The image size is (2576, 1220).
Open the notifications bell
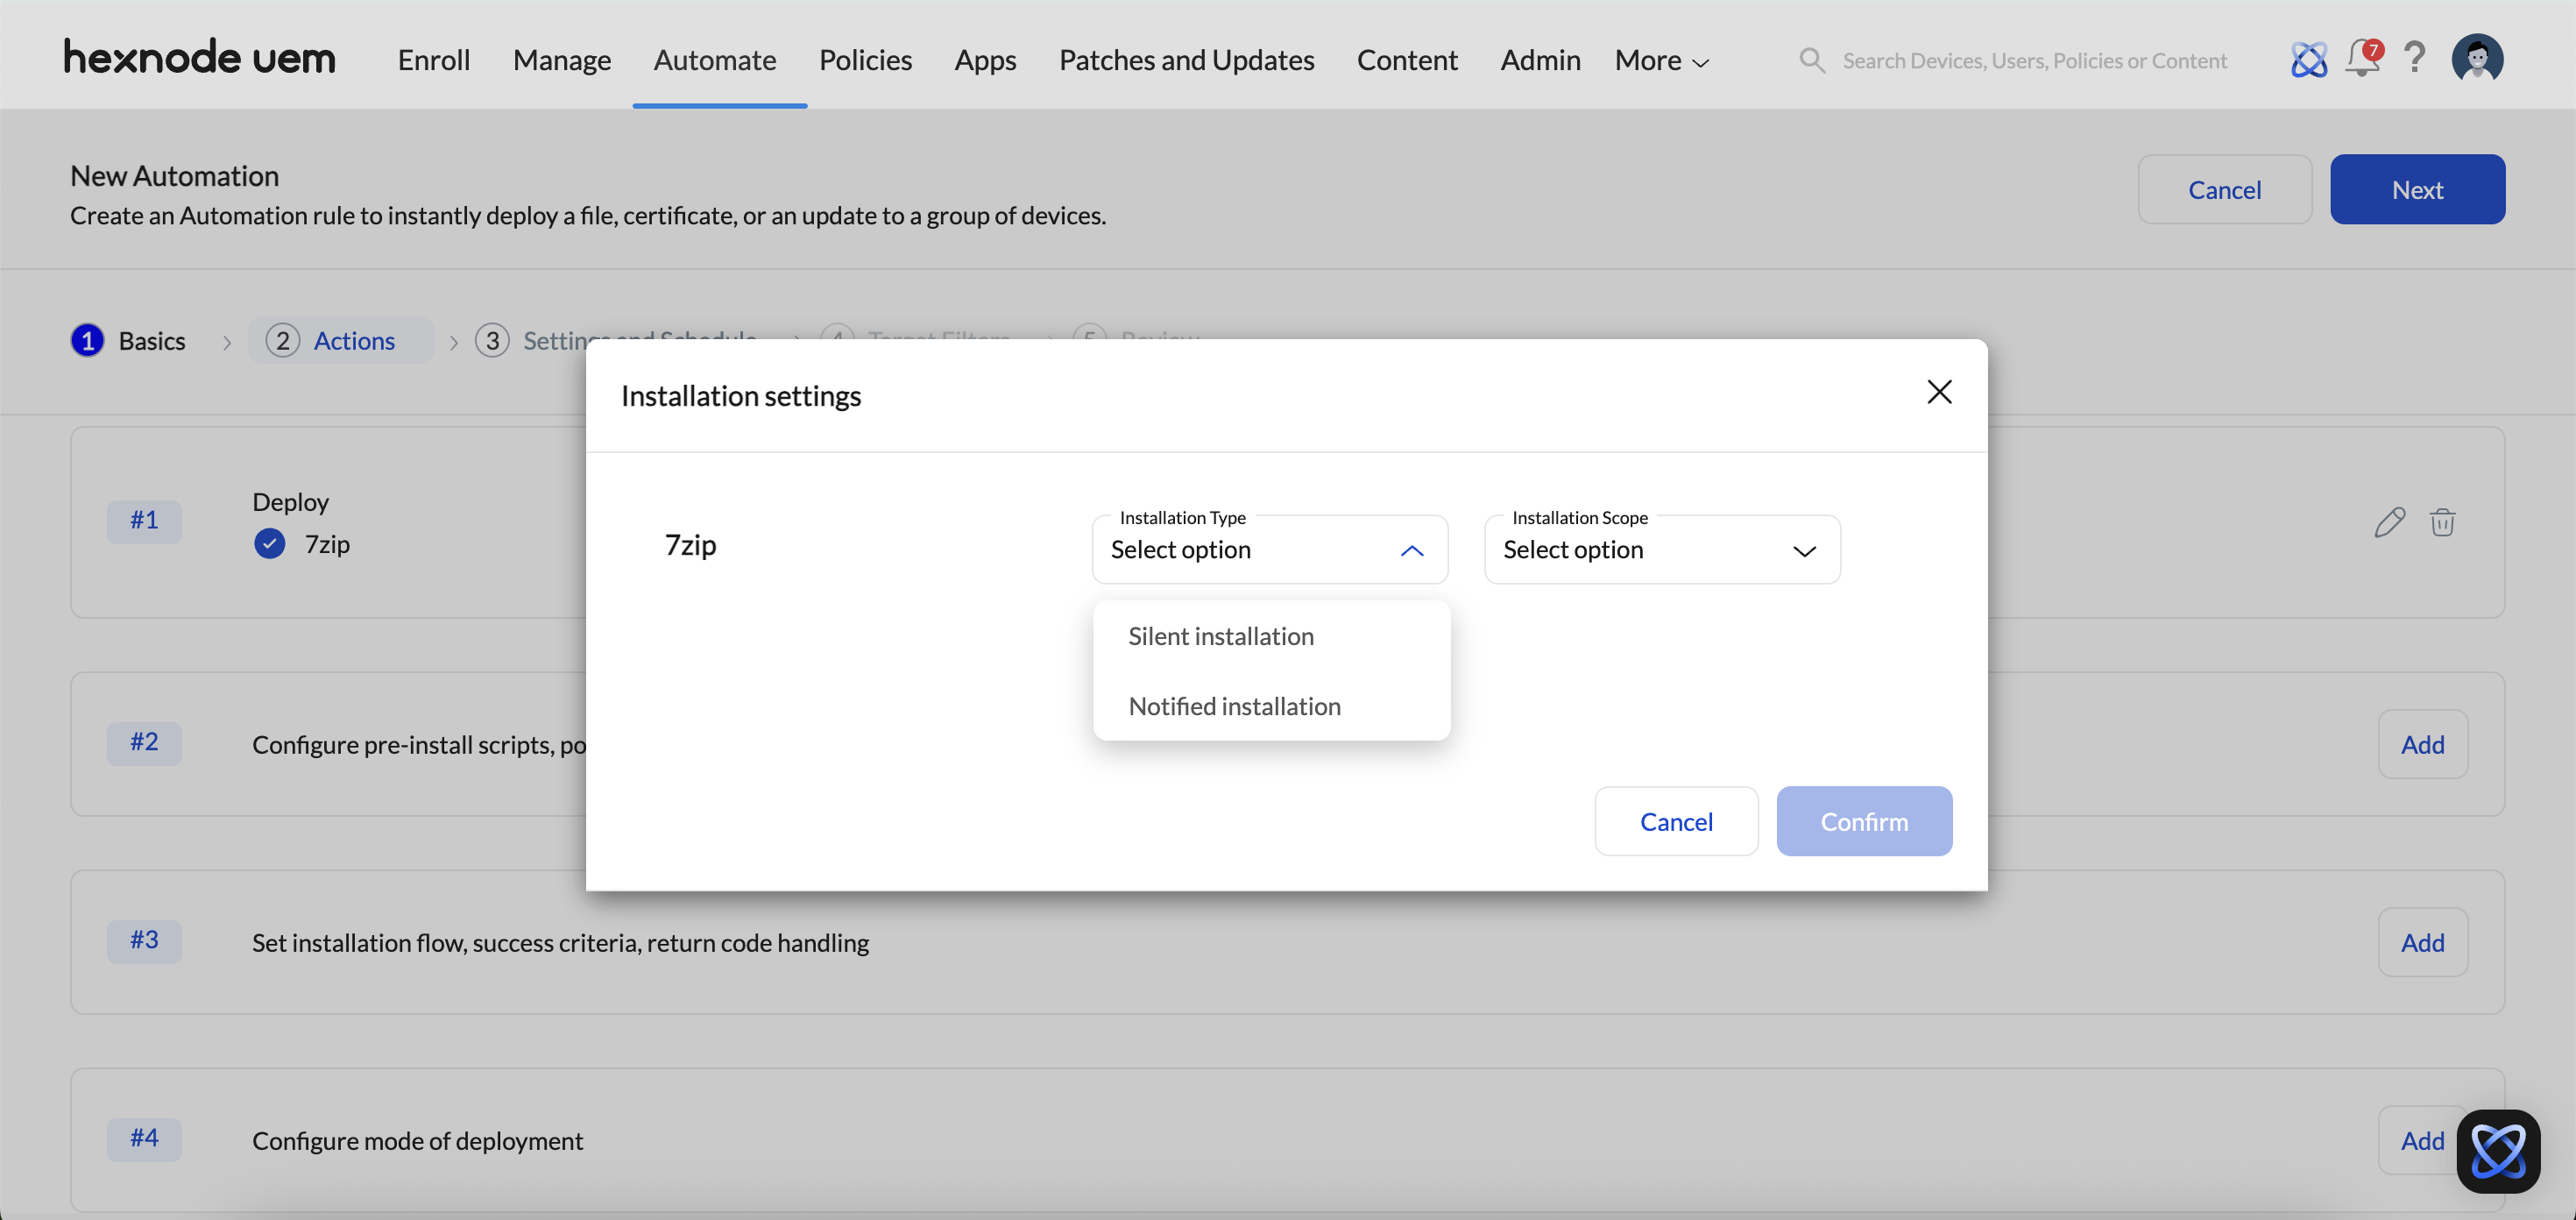[2363, 58]
